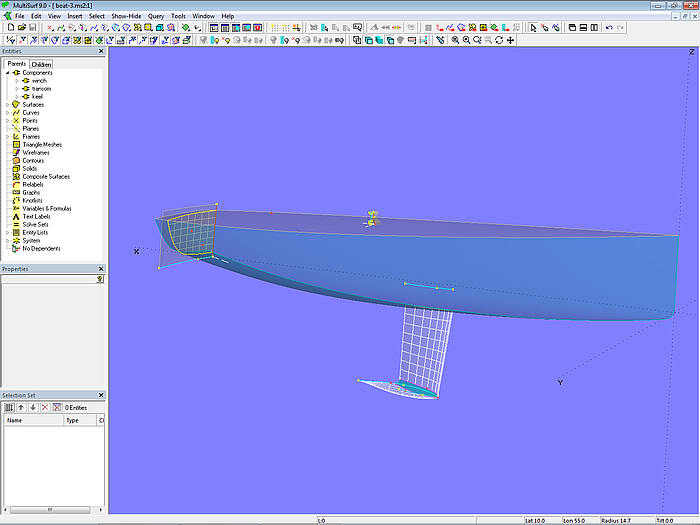
Task: Close the Entities panel
Action: tap(101, 51)
